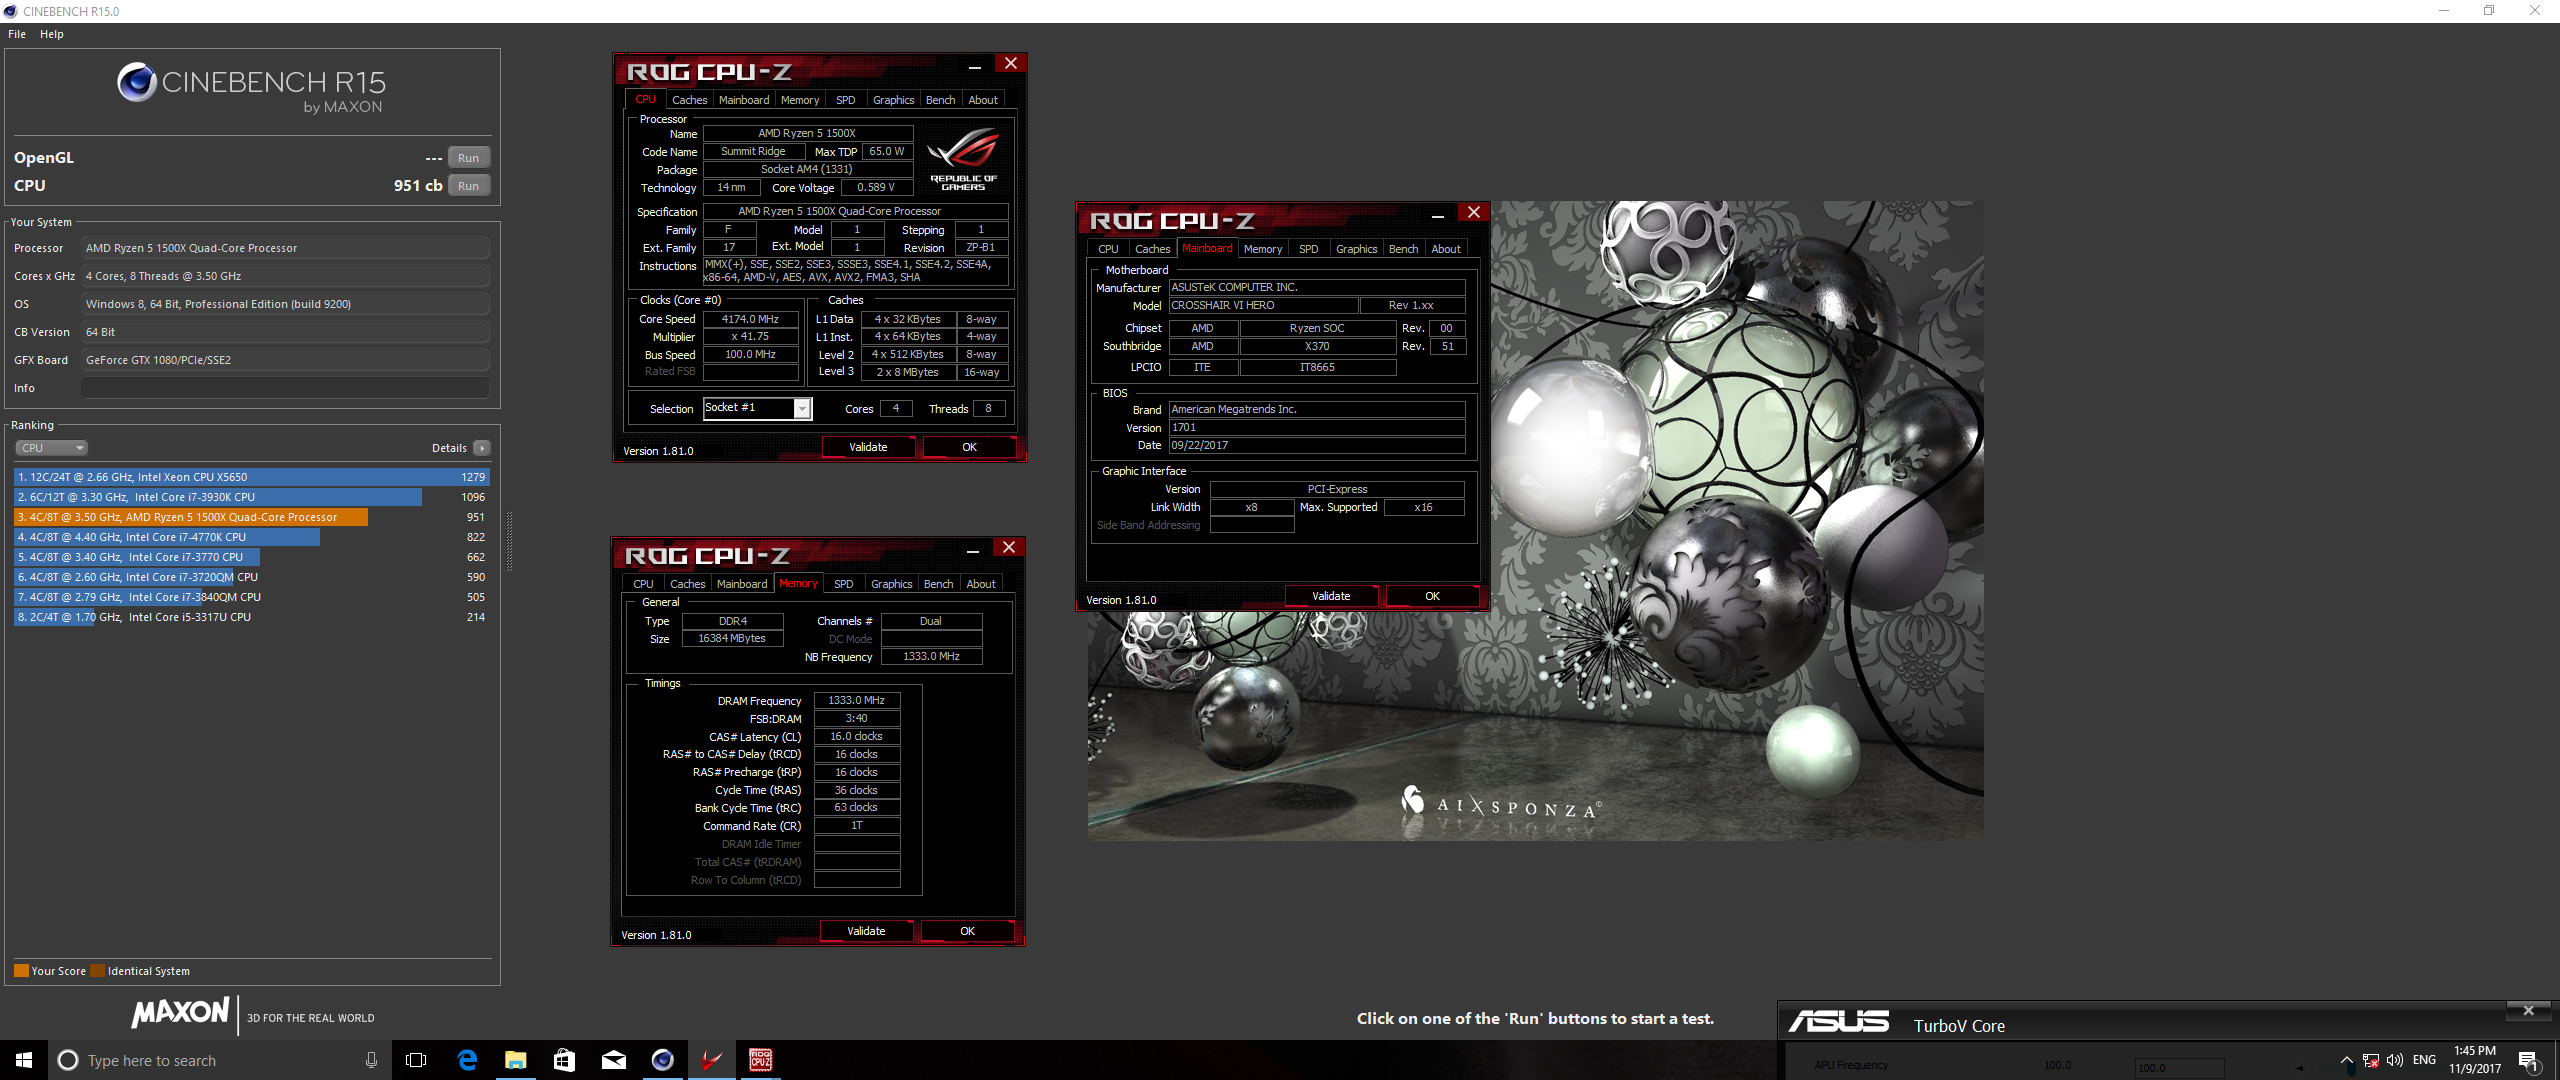The width and height of the screenshot is (2560, 1080).
Task: Click the Cinebench title bar app icon
Action: point(10,11)
